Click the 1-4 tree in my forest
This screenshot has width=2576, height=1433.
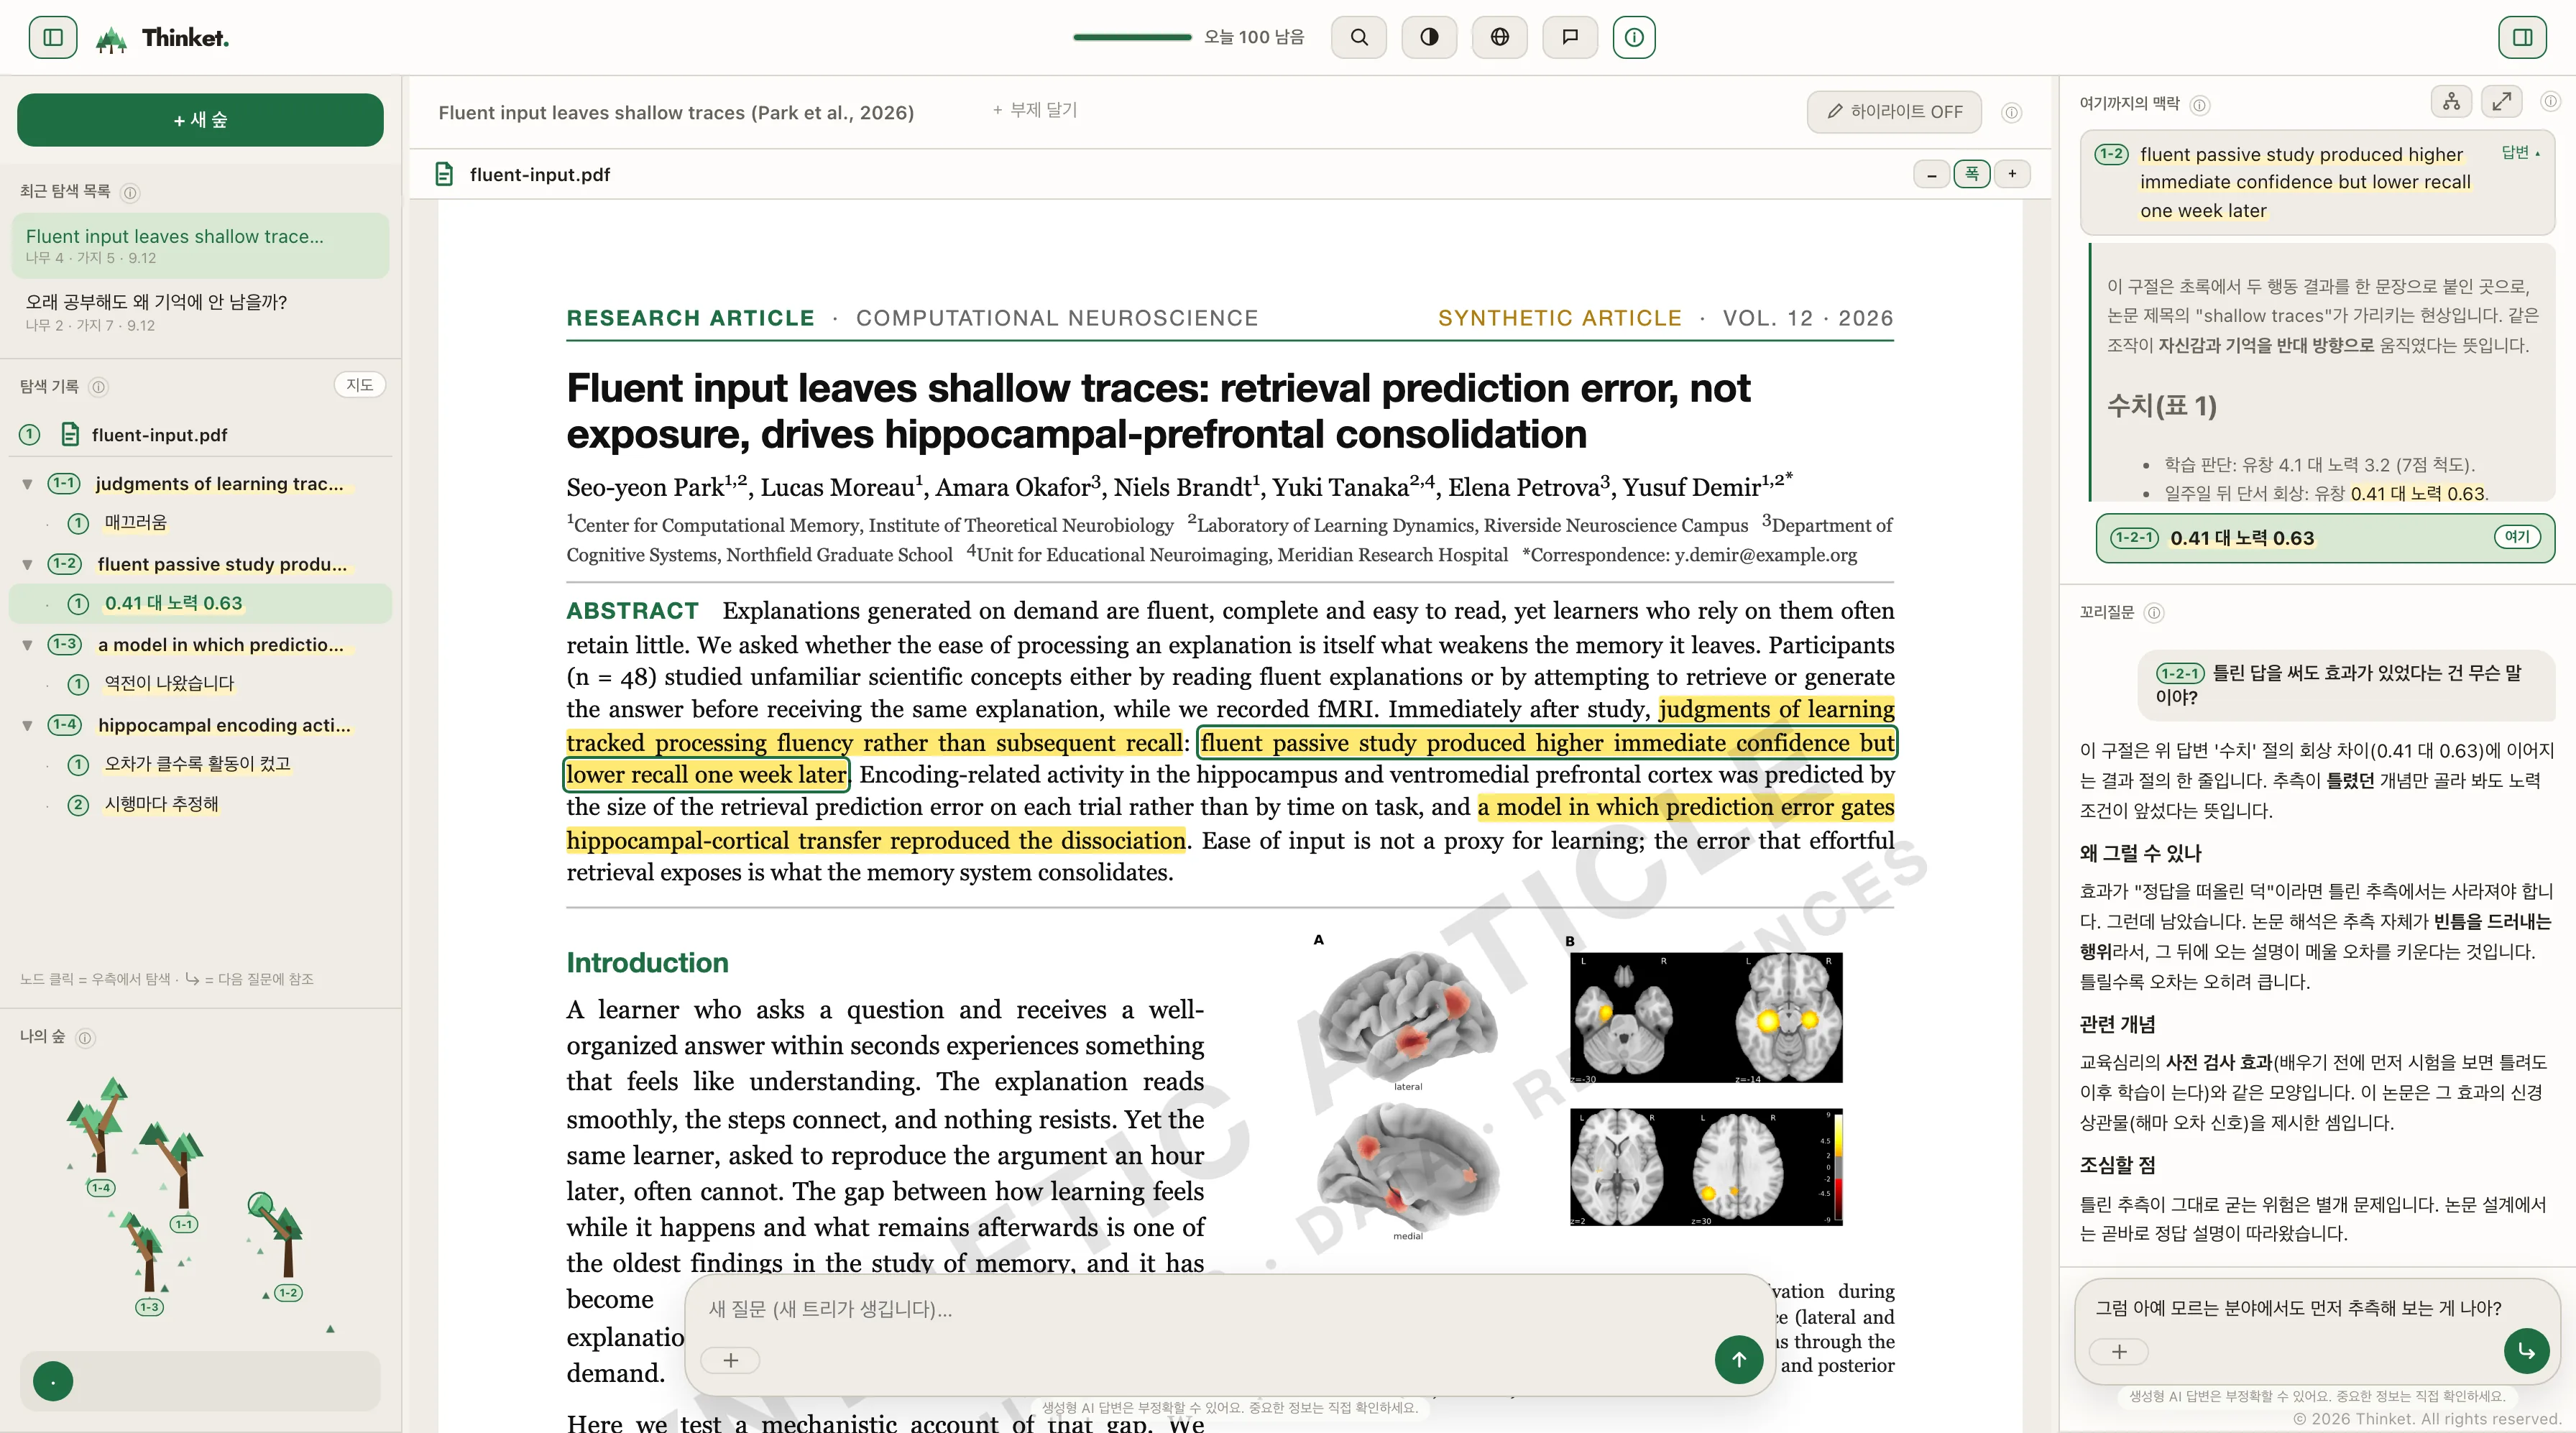(x=99, y=1137)
